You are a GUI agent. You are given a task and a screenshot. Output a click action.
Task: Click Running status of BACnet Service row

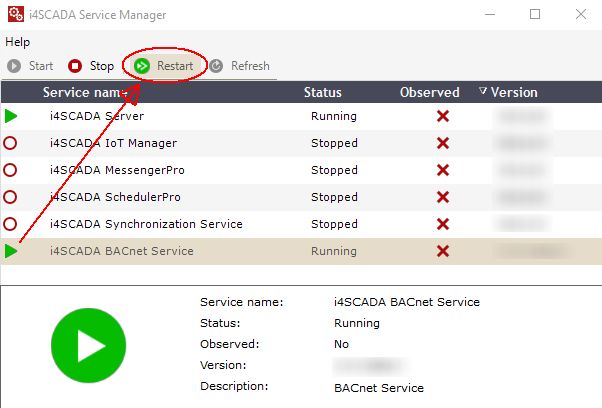[334, 251]
